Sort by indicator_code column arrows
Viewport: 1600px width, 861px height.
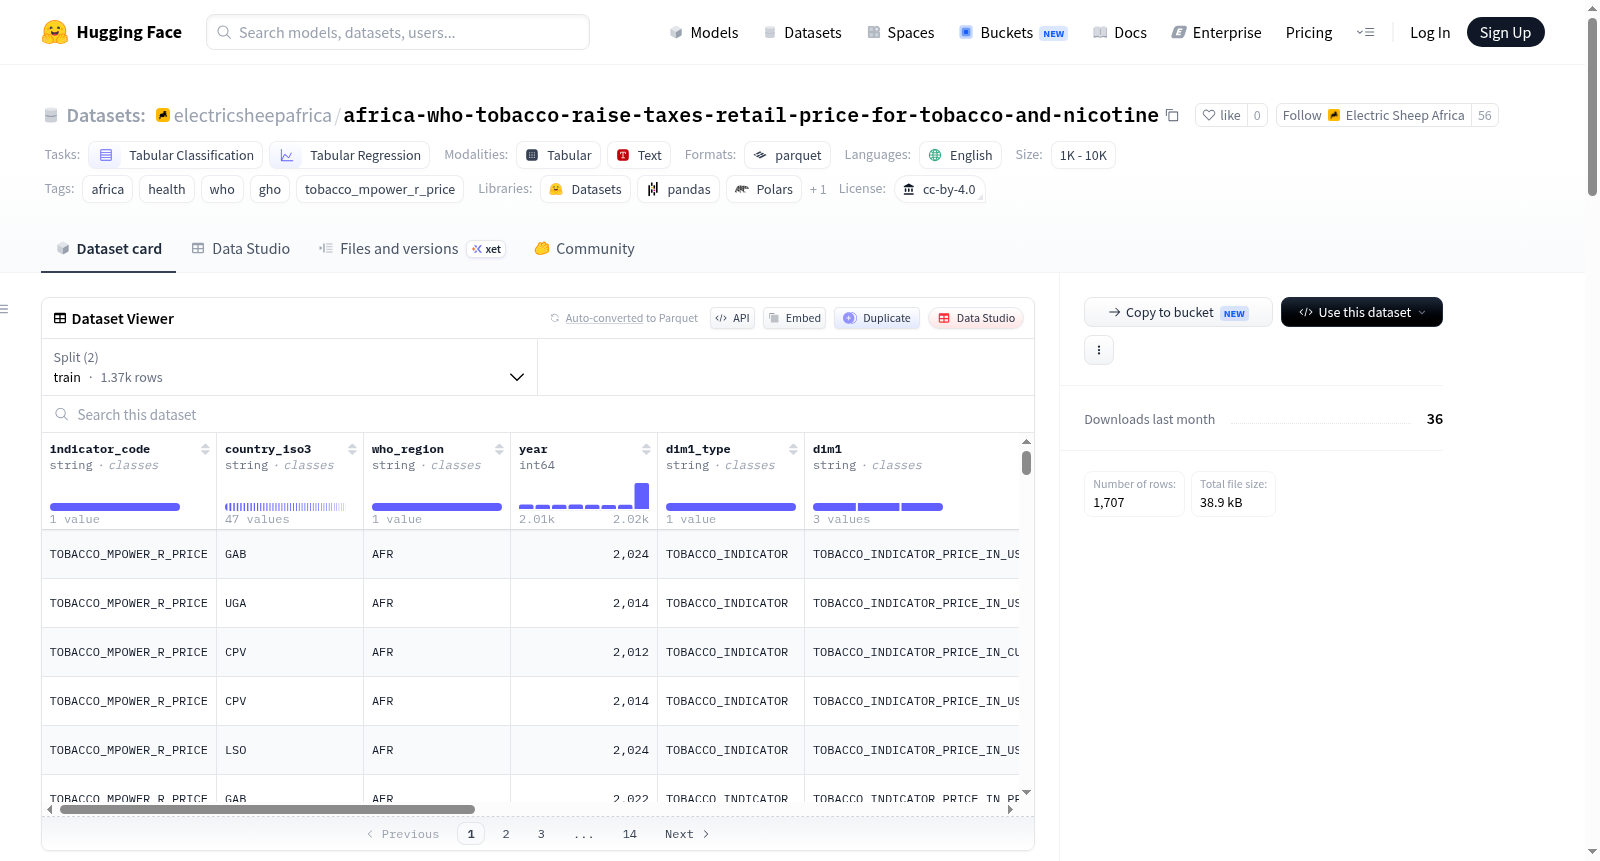coord(205,449)
